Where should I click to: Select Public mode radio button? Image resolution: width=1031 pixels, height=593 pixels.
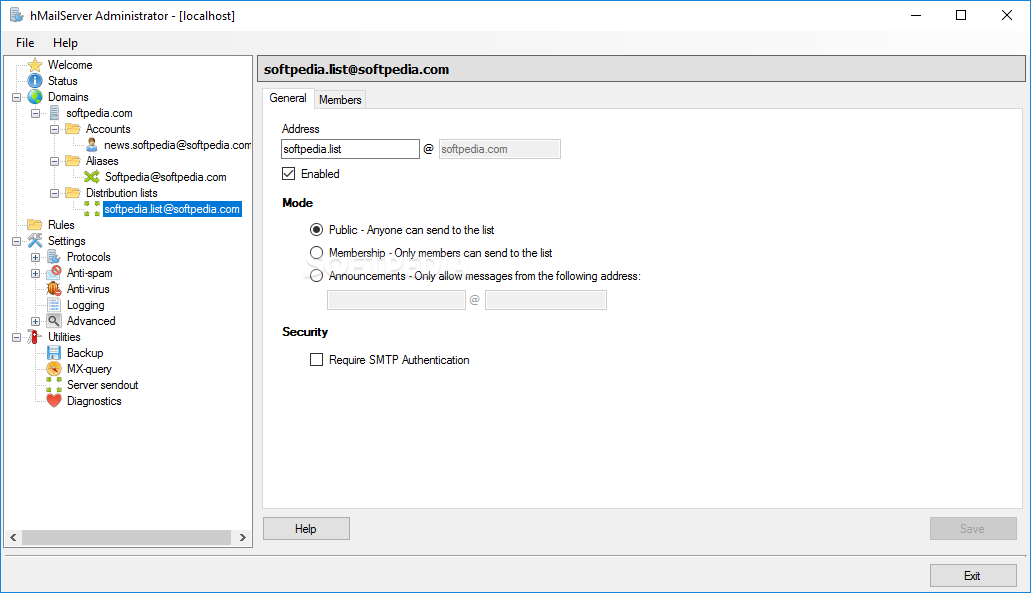pos(316,230)
